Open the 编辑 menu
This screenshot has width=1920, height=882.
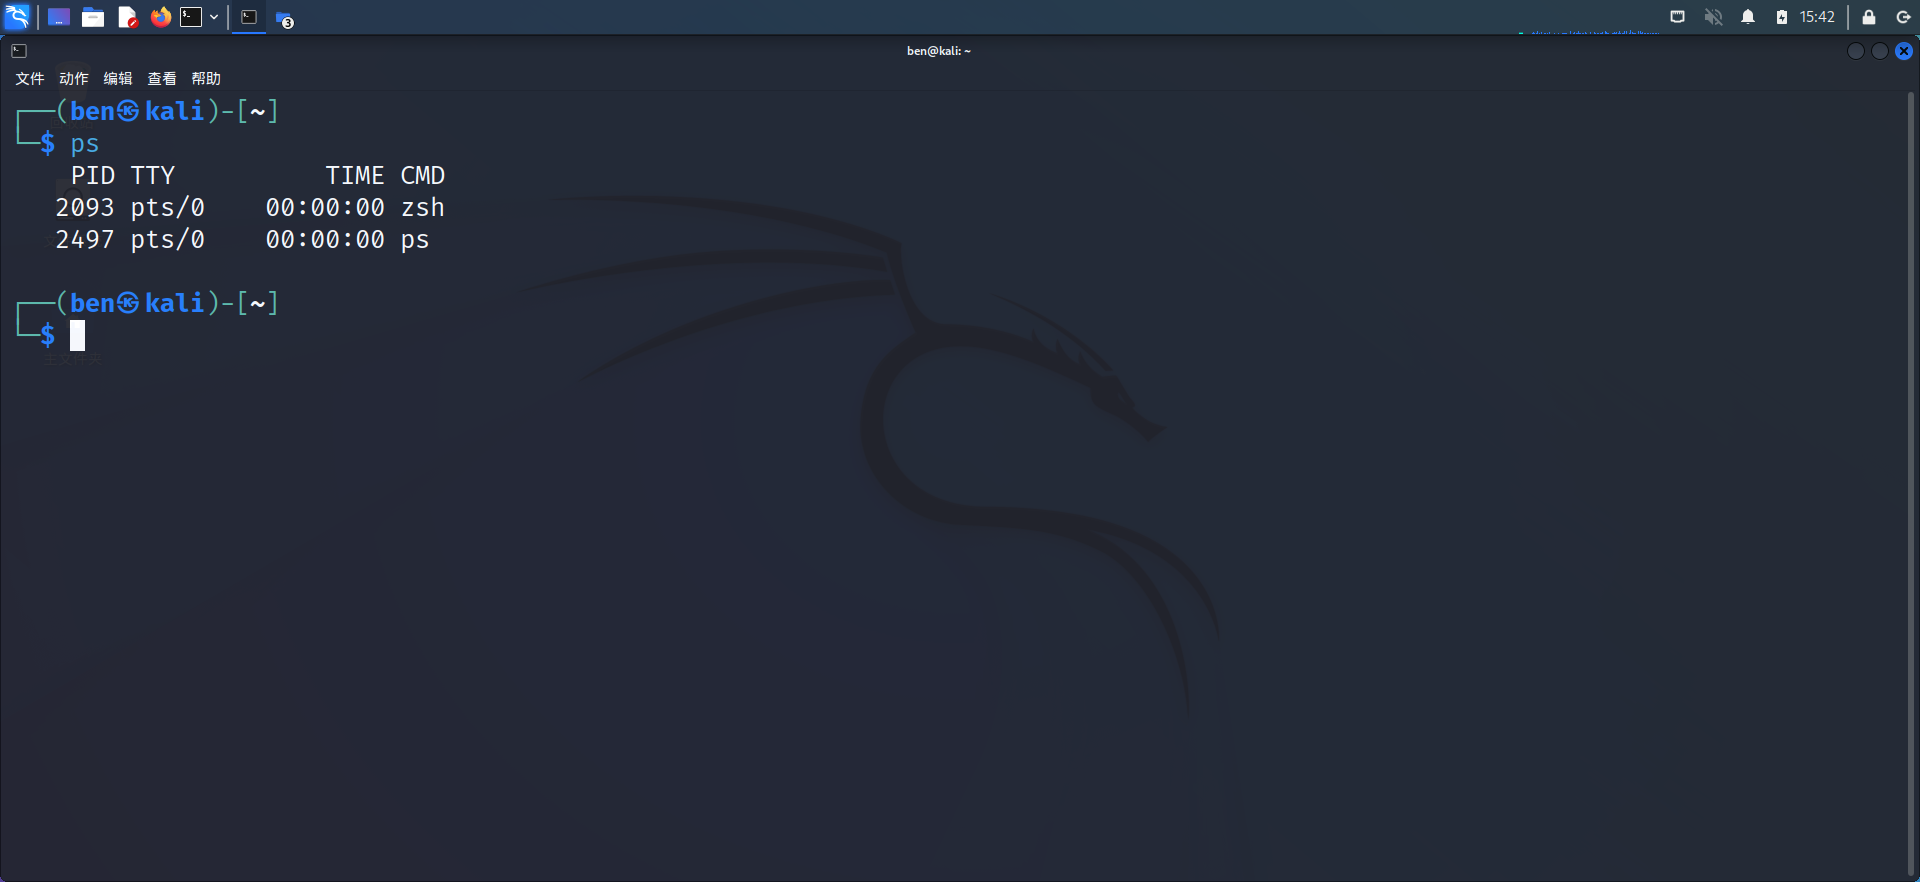point(118,79)
